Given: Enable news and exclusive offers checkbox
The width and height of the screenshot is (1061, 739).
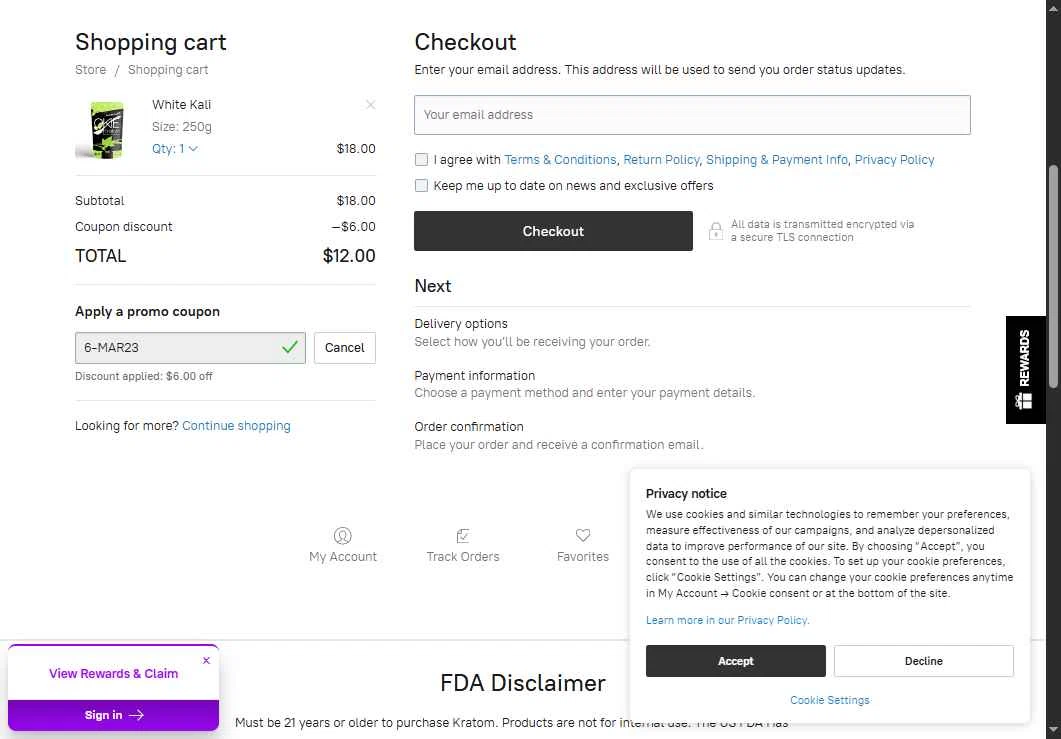Looking at the screenshot, I should coord(421,185).
